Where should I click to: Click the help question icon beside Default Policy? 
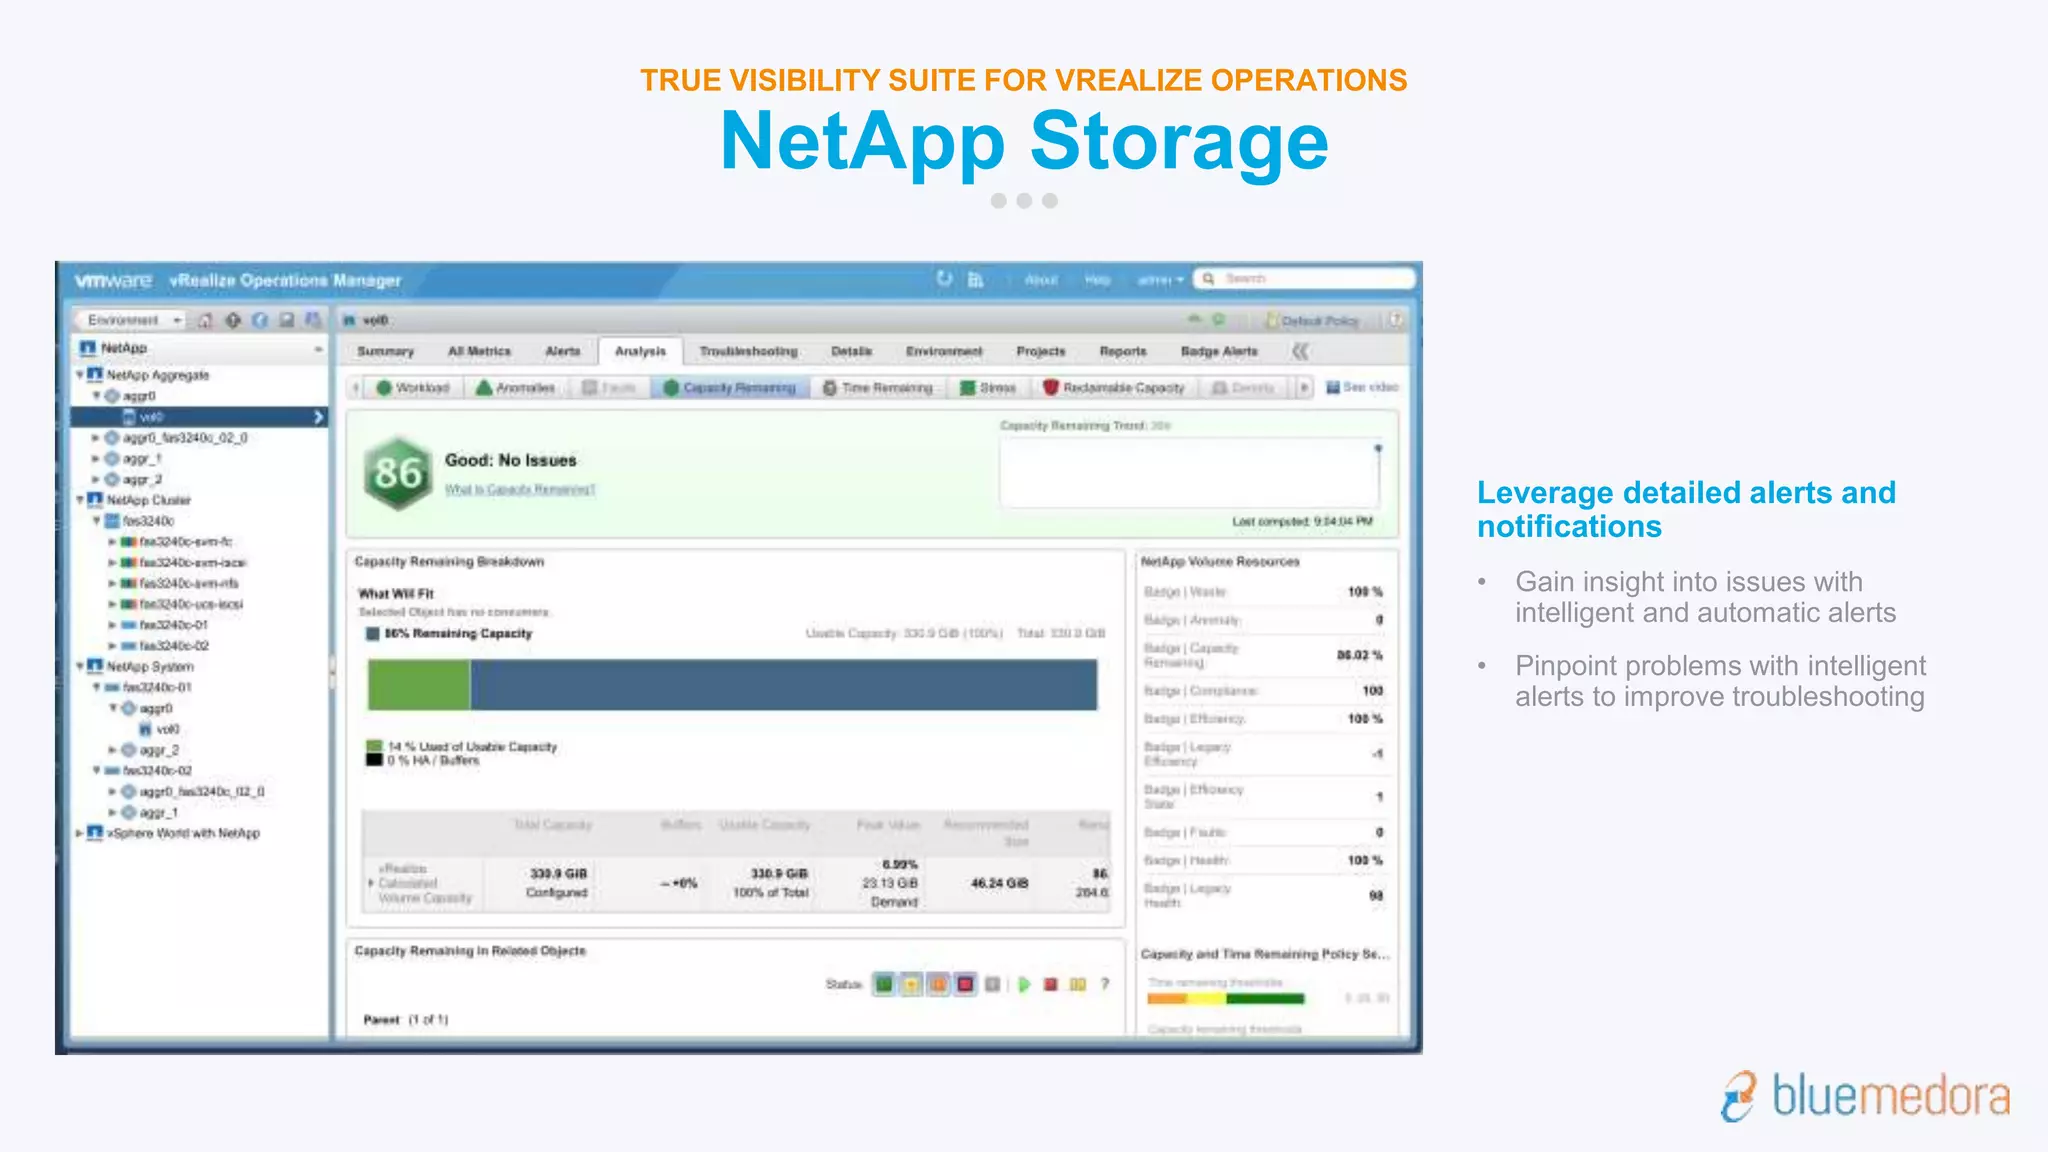click(x=1395, y=320)
